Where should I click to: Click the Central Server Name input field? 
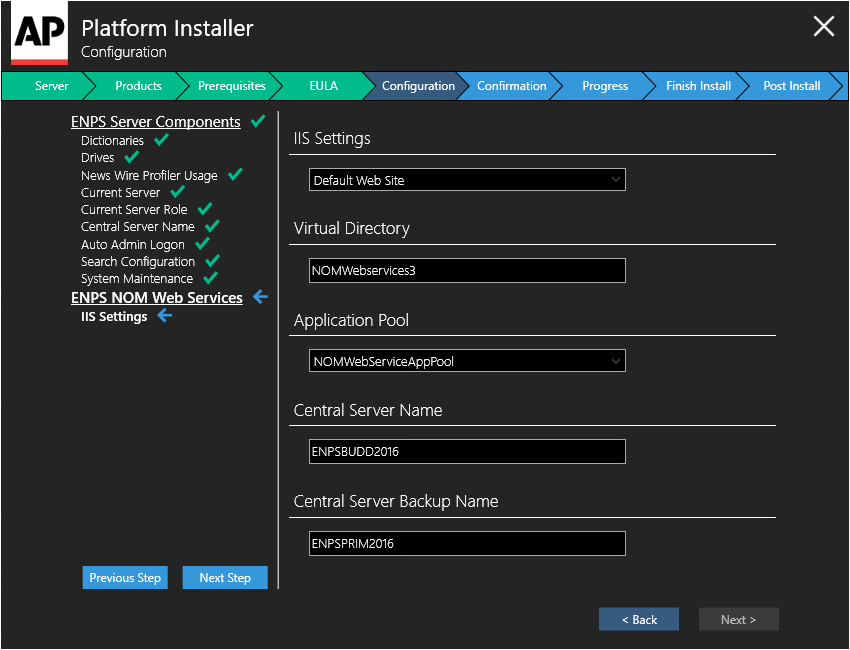(x=467, y=452)
